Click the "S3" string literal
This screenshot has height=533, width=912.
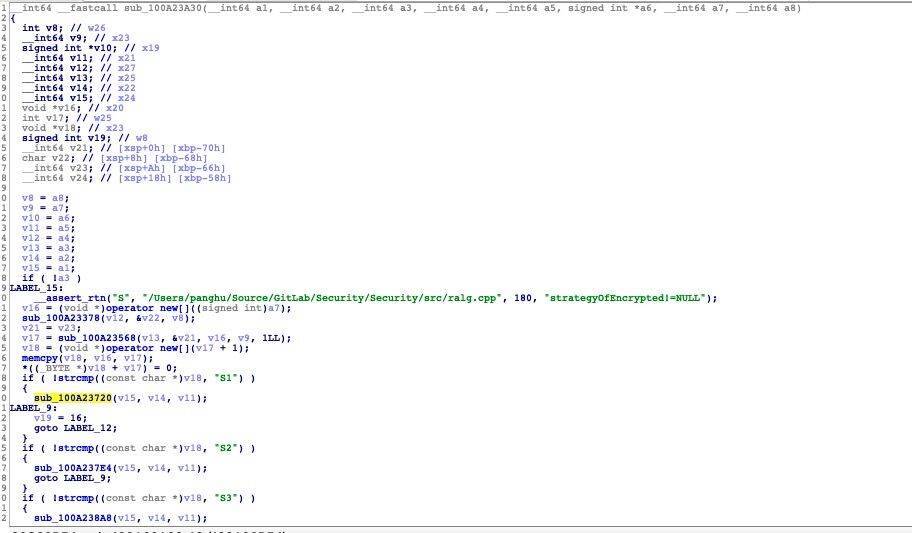click(x=226, y=499)
